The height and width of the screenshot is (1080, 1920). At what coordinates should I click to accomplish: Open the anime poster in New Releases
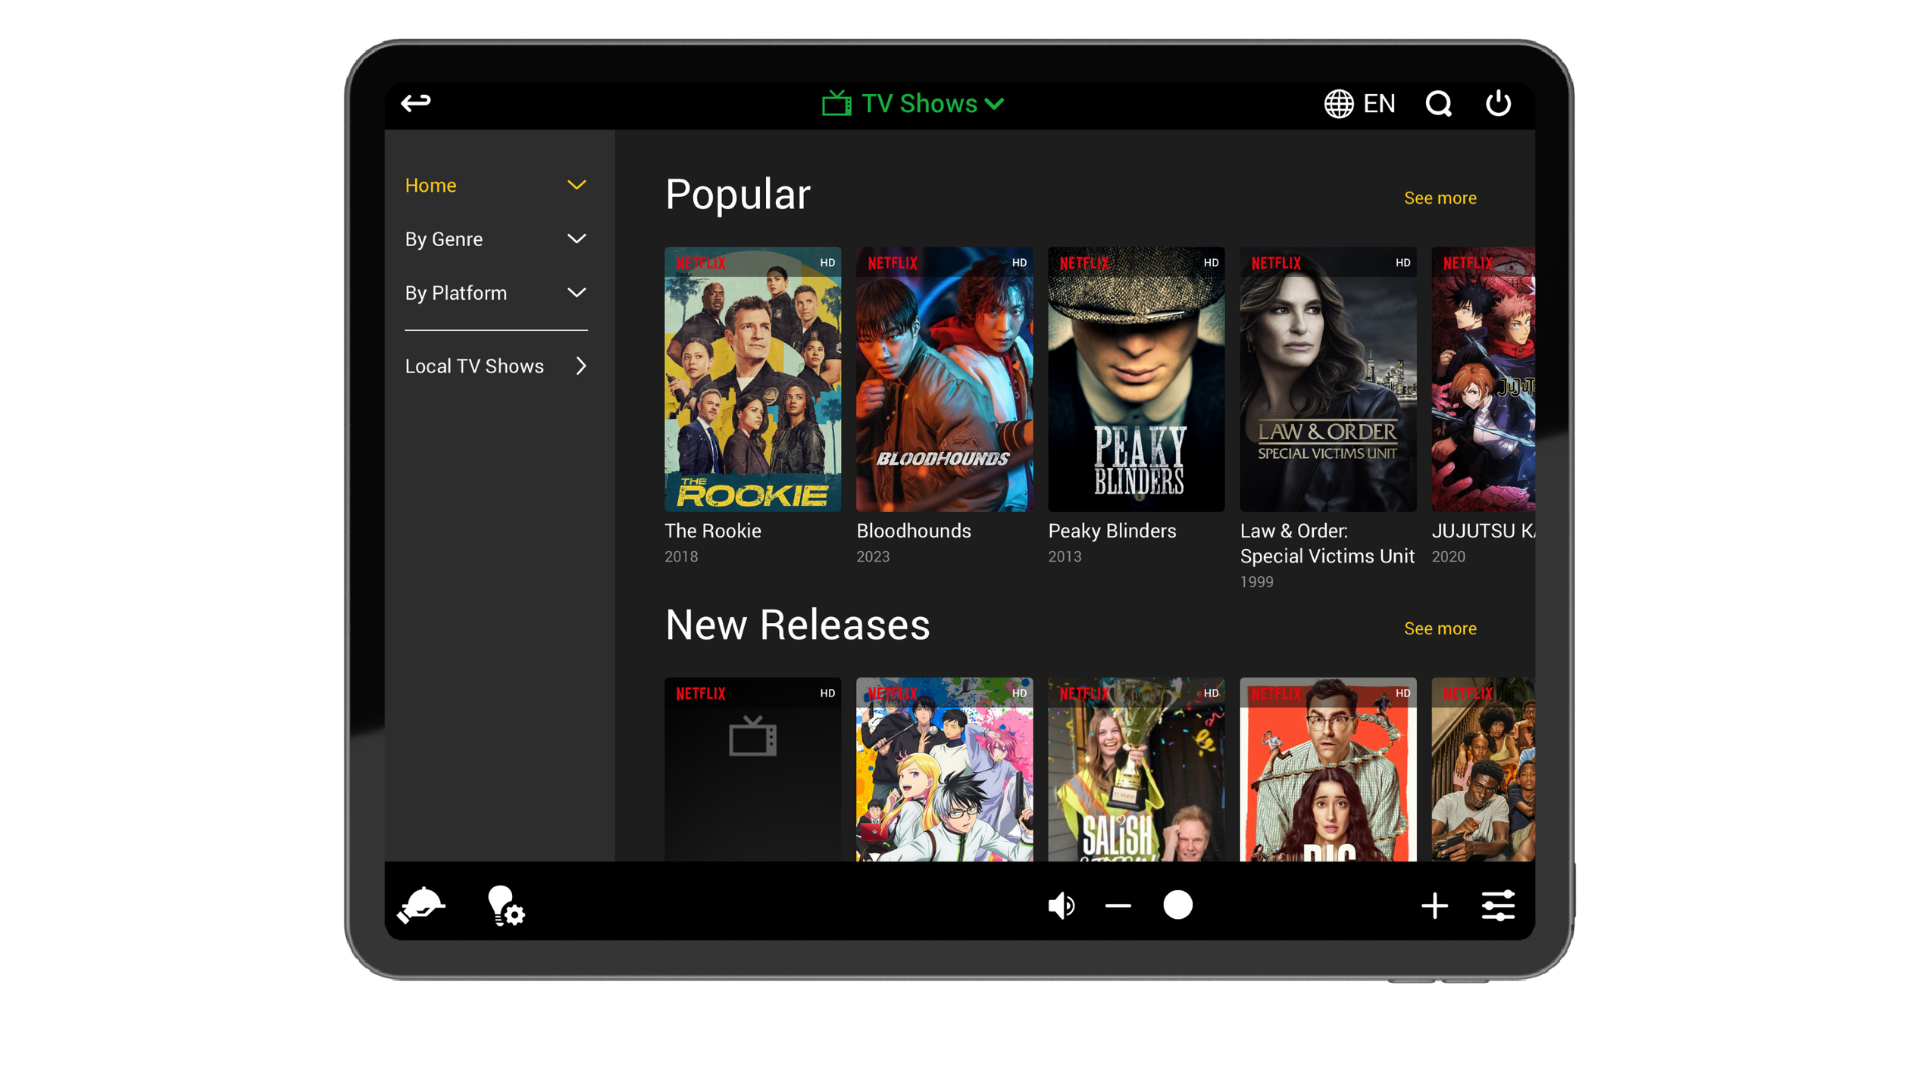(x=945, y=769)
